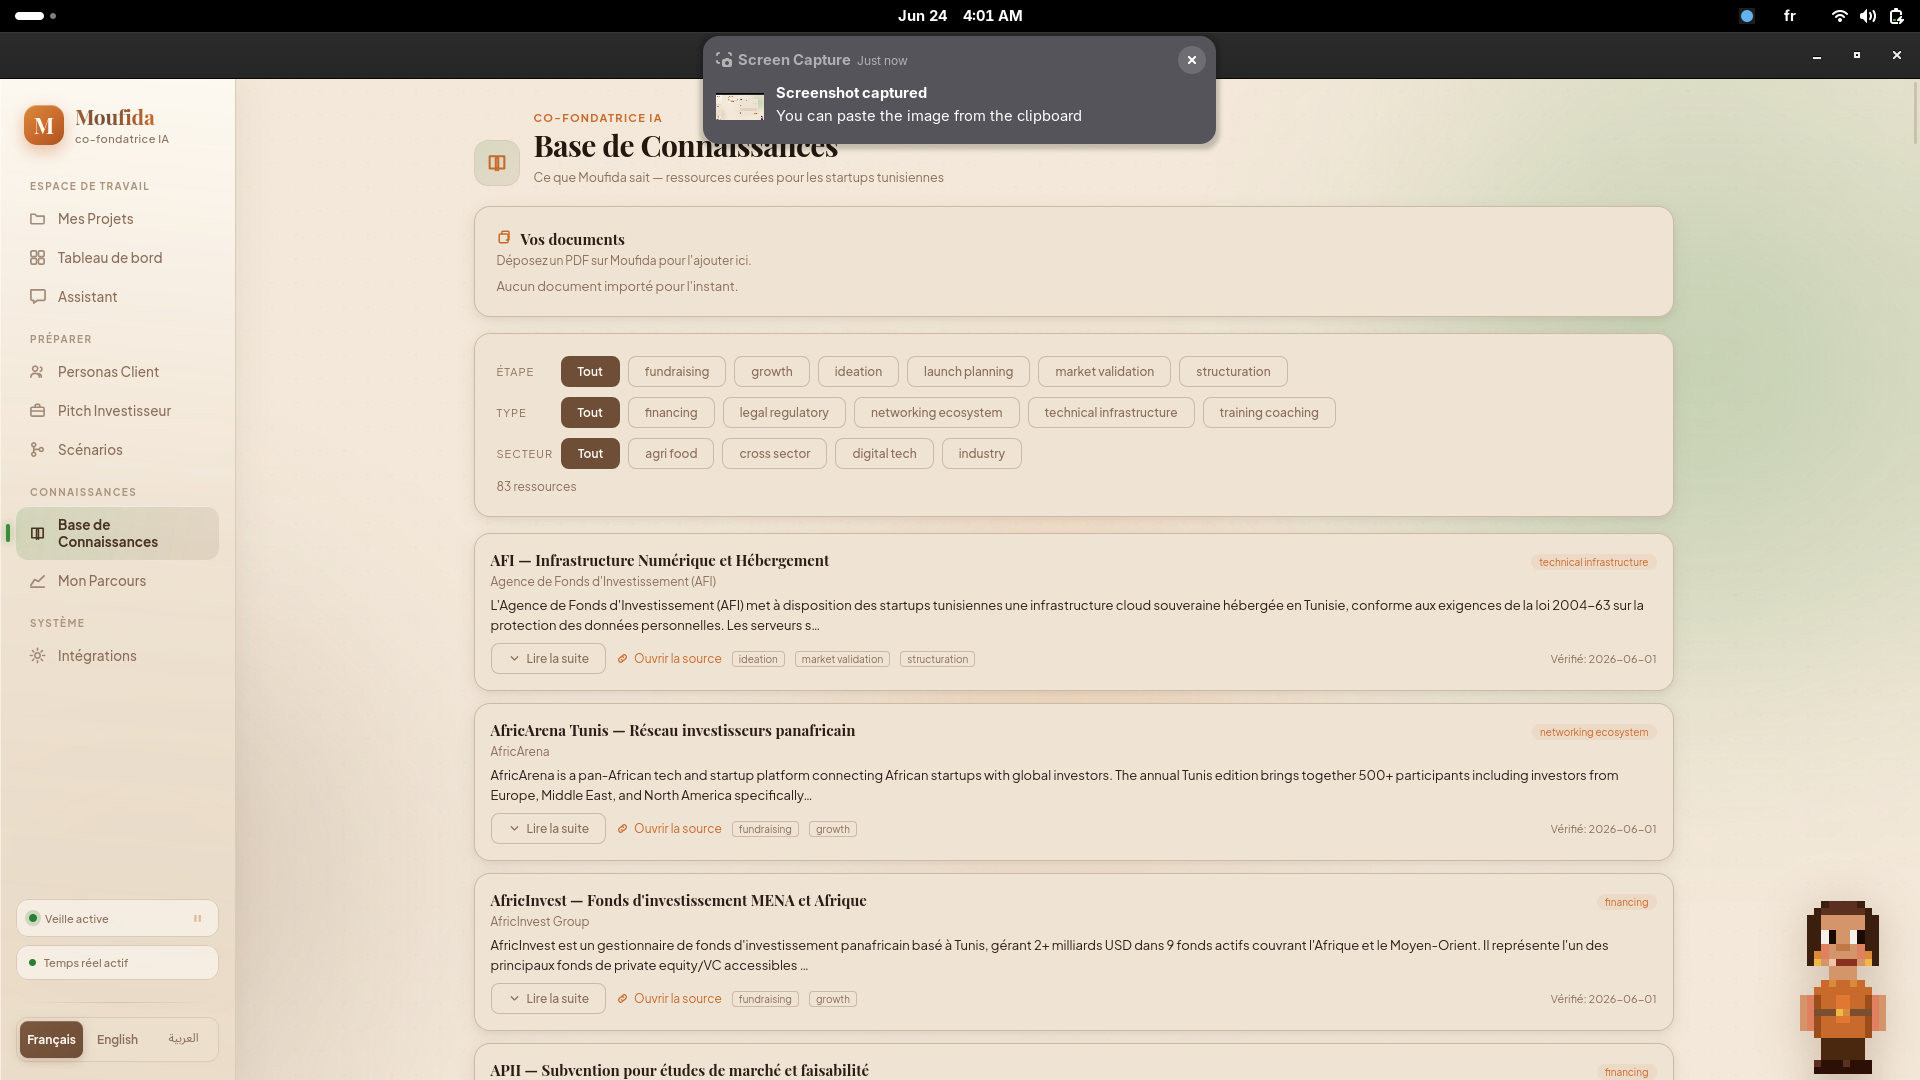Filter type by technical infrastructure

(x=1111, y=413)
